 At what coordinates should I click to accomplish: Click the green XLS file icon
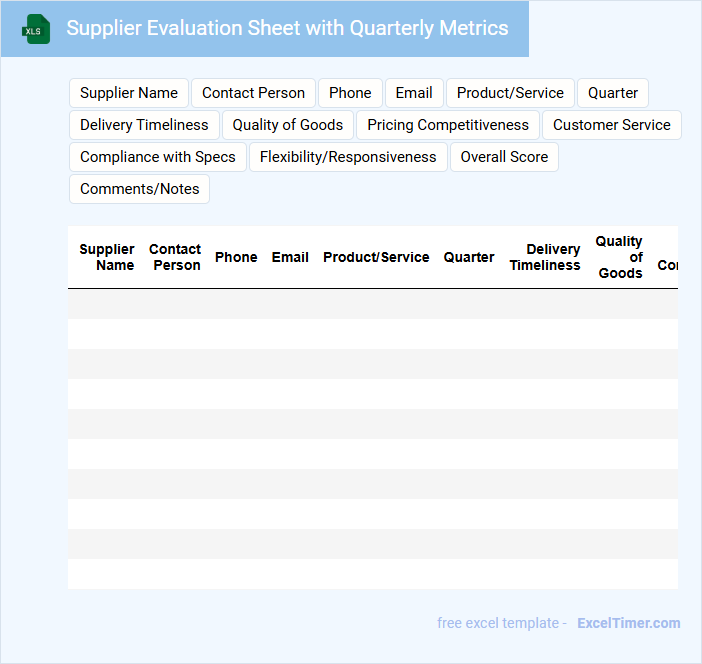click(36, 29)
